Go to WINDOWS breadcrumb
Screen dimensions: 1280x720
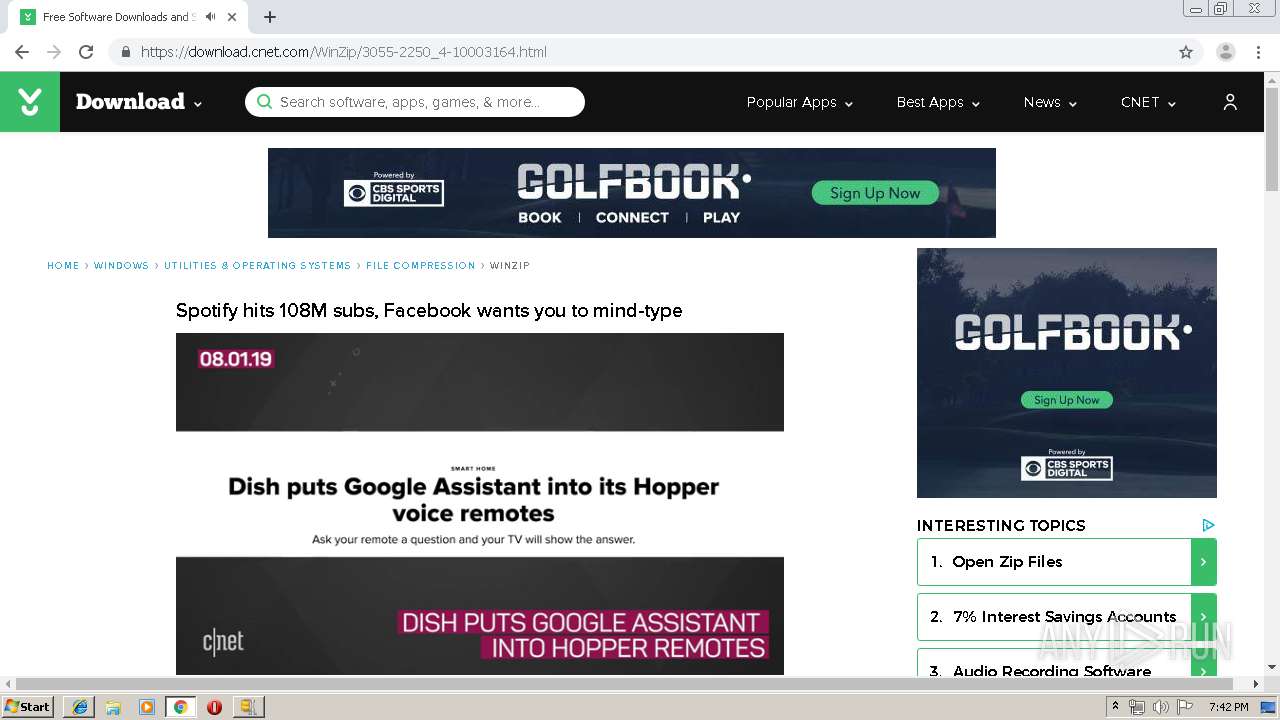[x=121, y=266]
